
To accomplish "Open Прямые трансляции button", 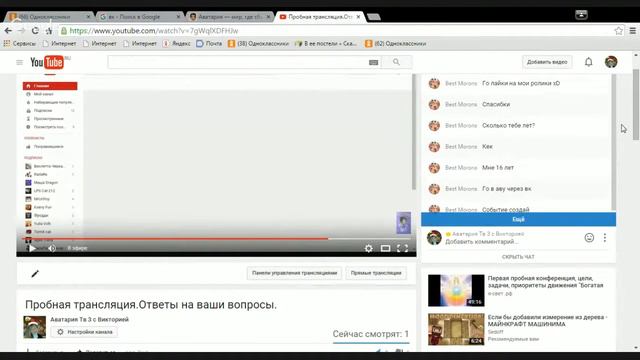I will click(376, 273).
